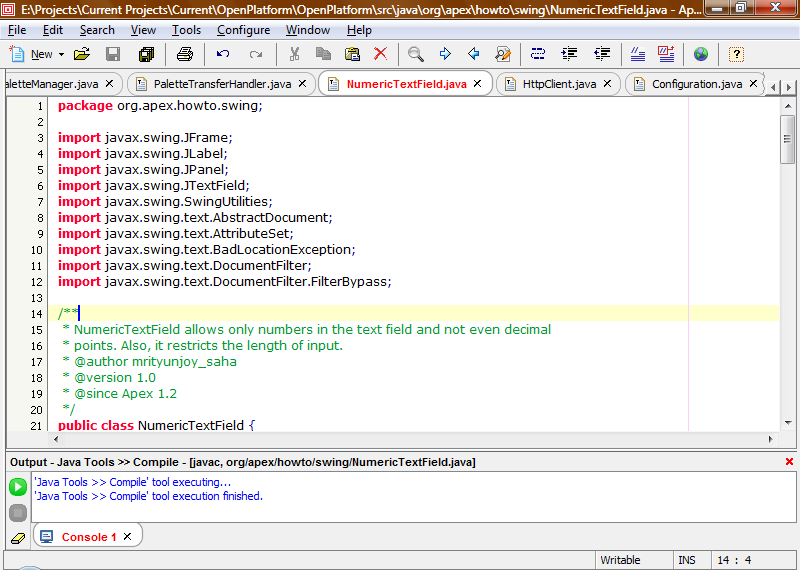This screenshot has width=800, height=570.
Task: Click the Undo arrow icon
Action: pos(223,54)
